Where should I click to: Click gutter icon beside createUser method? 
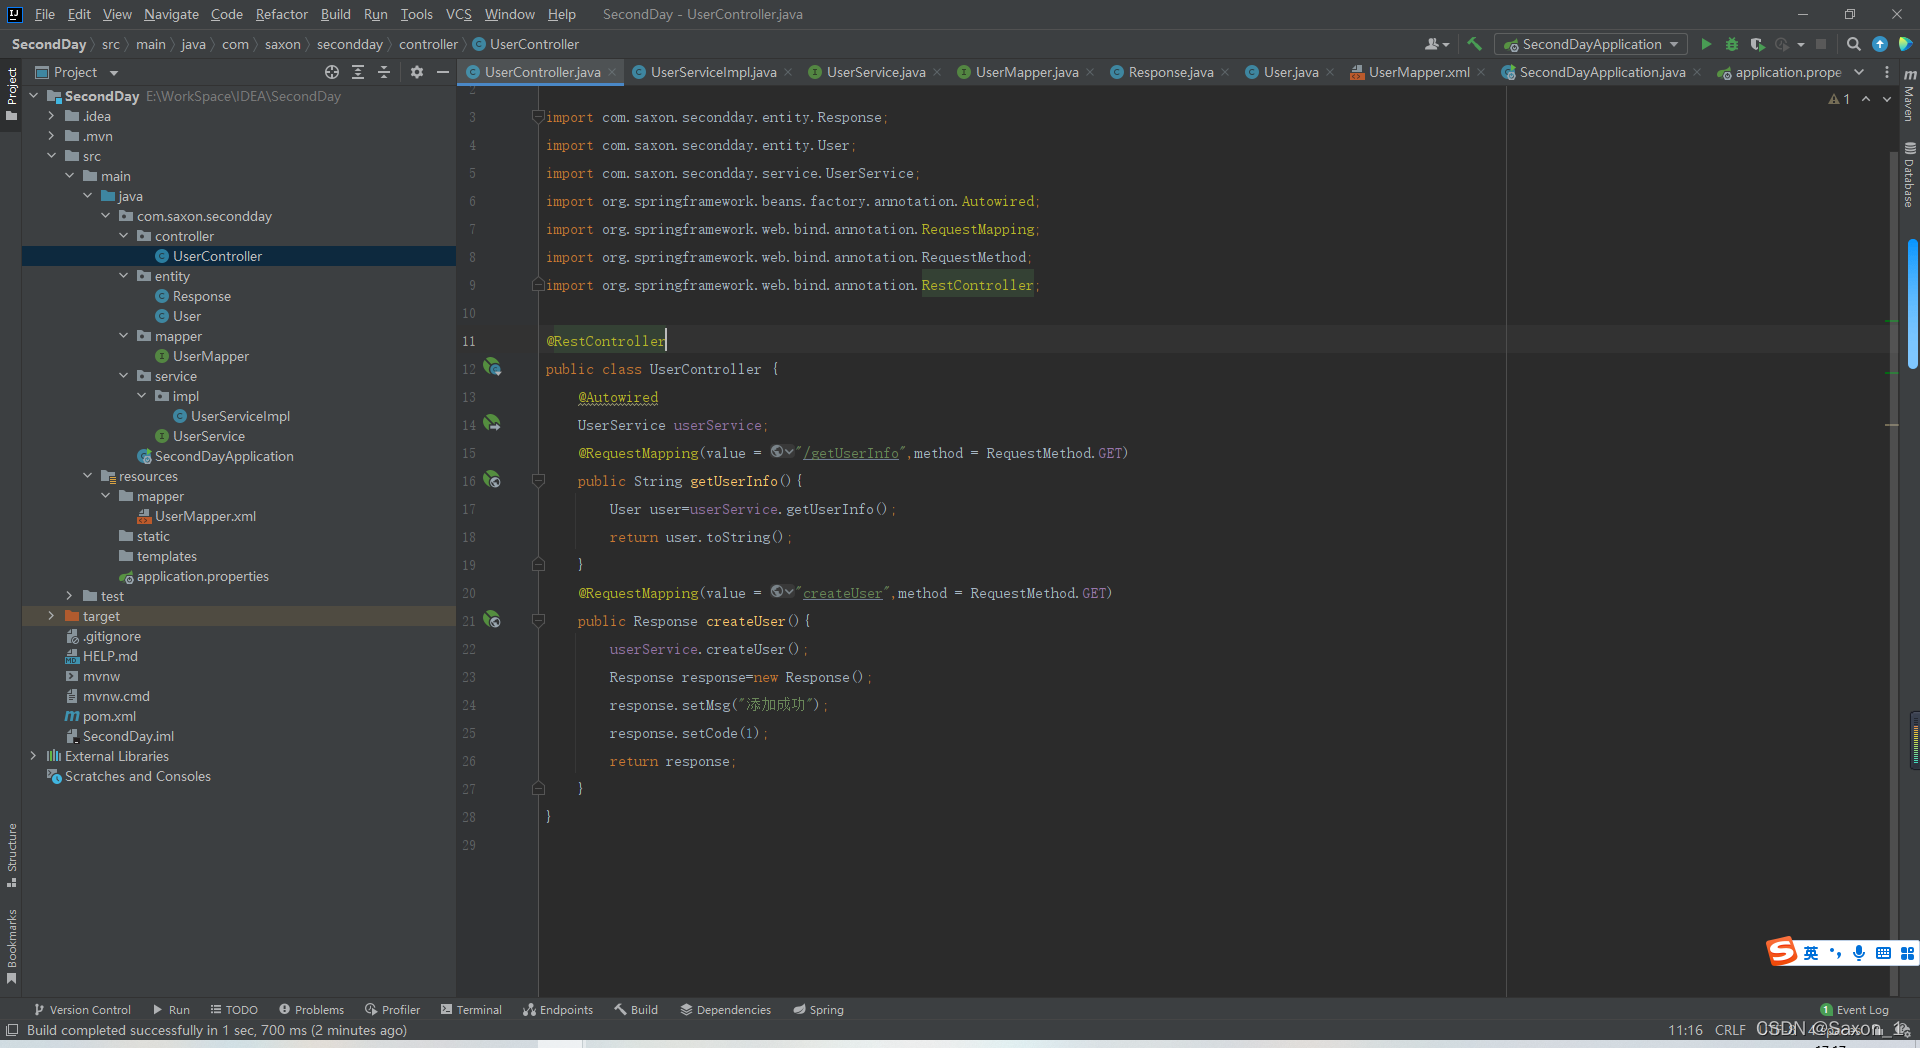tap(492, 619)
